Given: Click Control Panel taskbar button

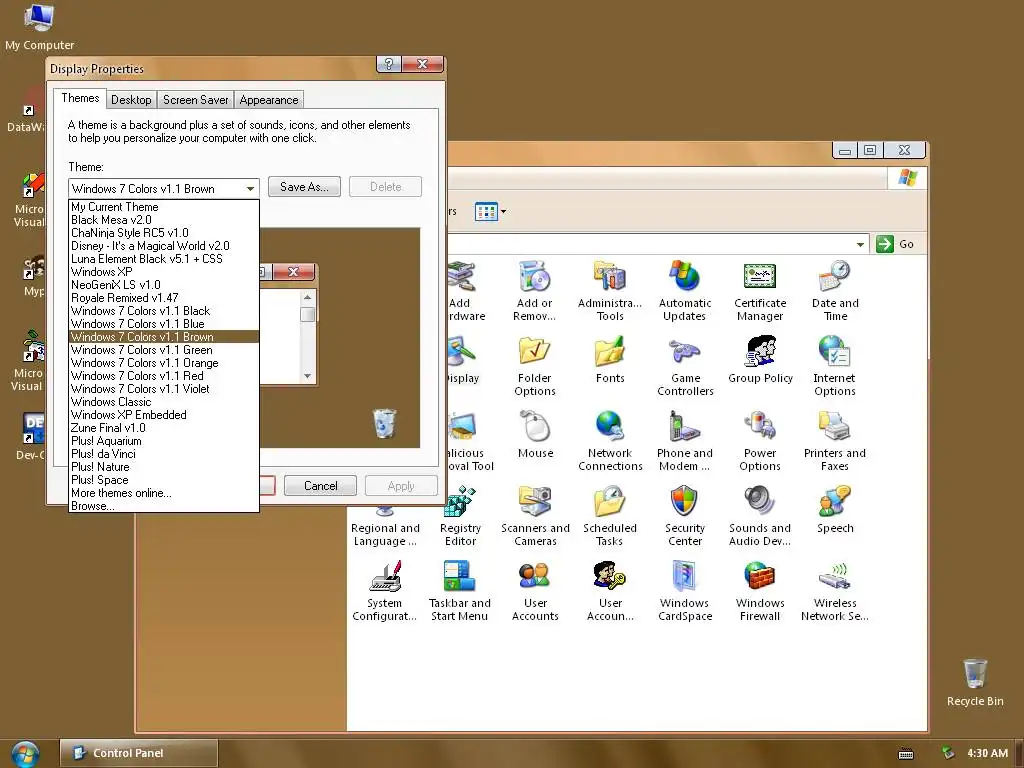Looking at the screenshot, I should click(138, 753).
